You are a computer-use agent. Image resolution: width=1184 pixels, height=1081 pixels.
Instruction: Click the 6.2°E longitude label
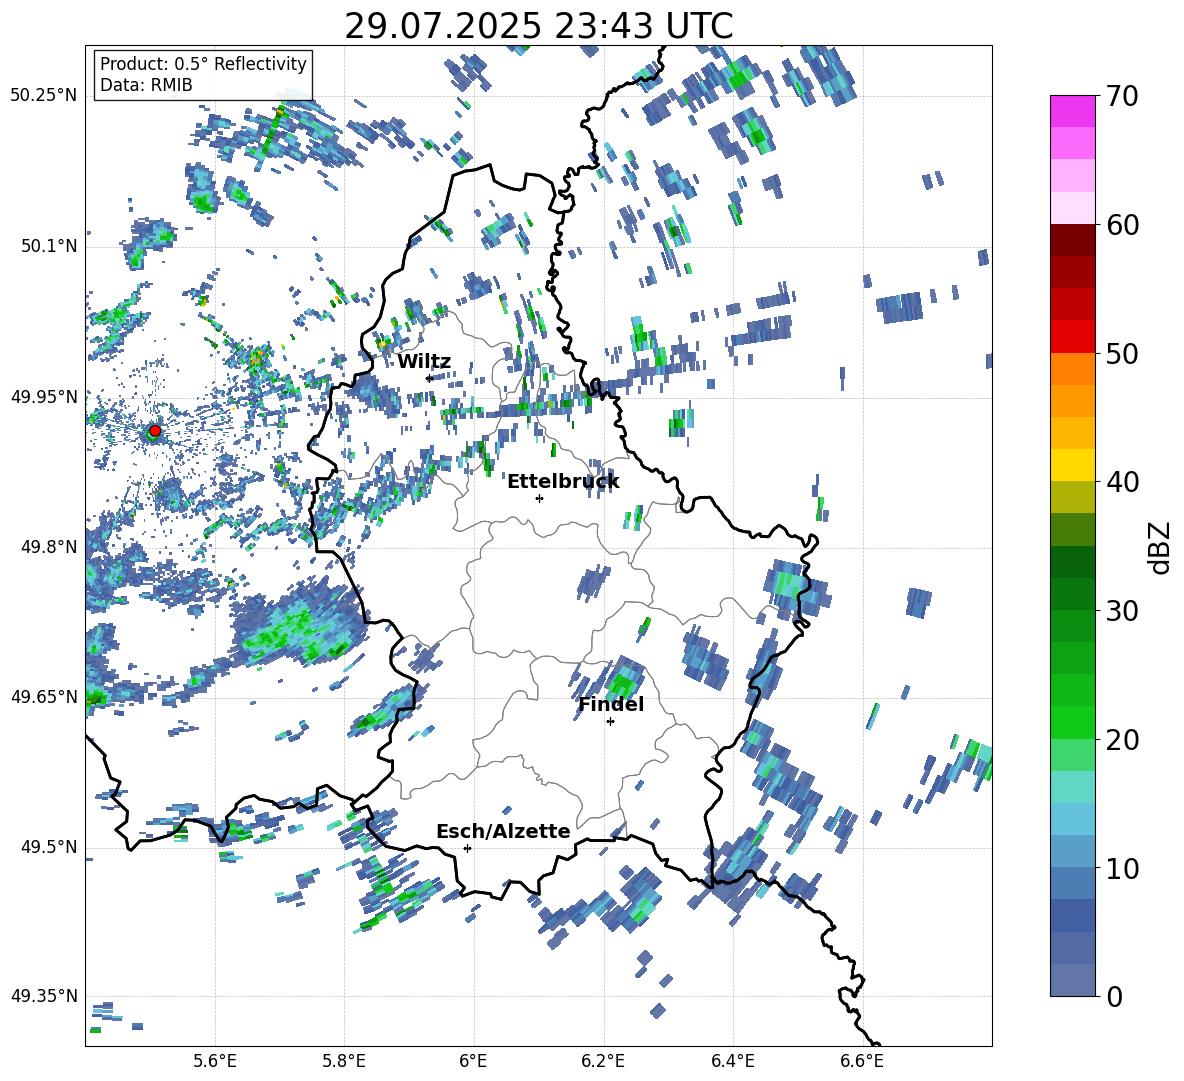point(603,1061)
